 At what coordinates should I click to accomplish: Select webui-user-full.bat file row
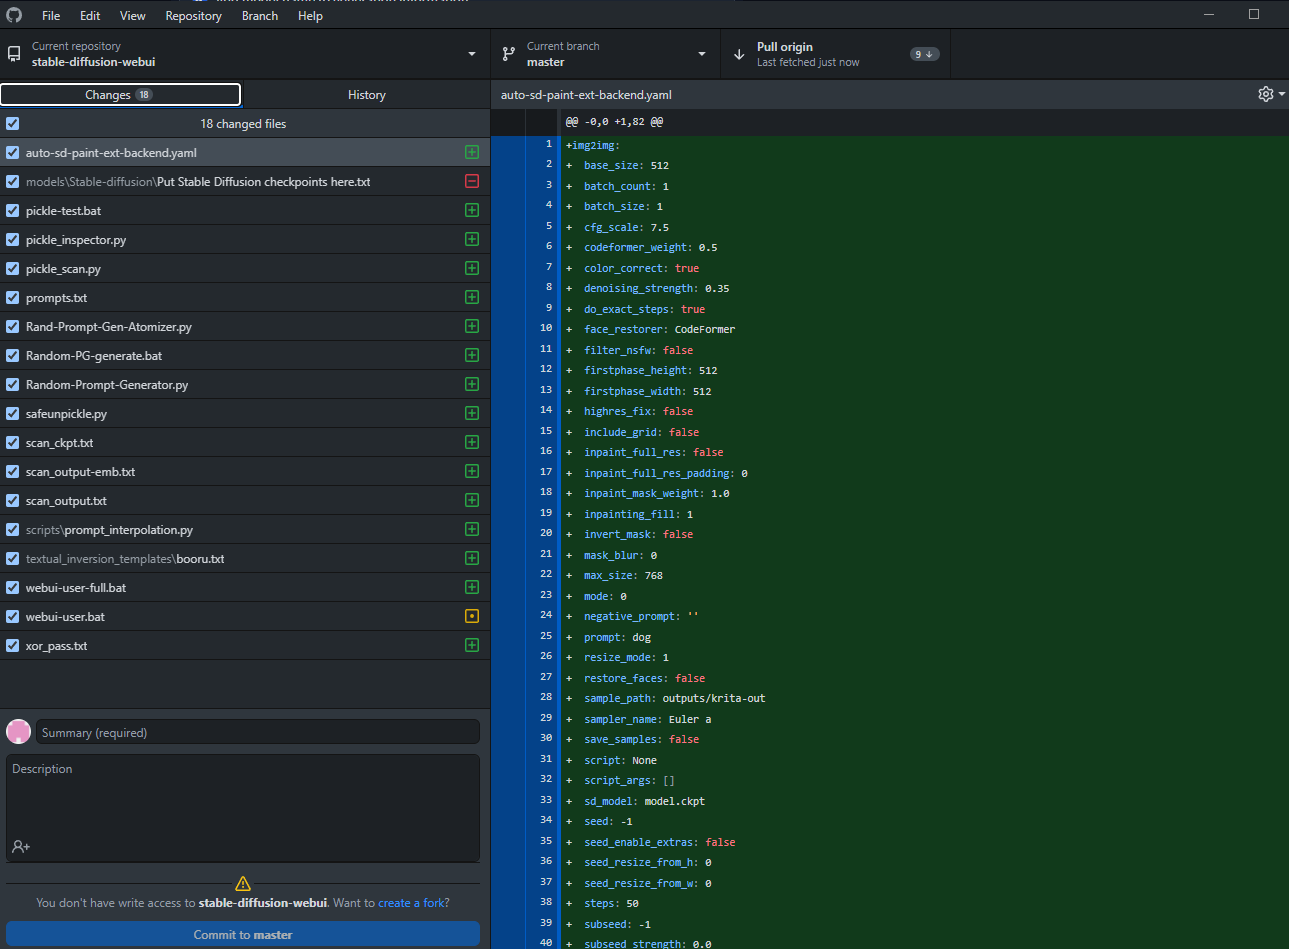[x=245, y=588]
